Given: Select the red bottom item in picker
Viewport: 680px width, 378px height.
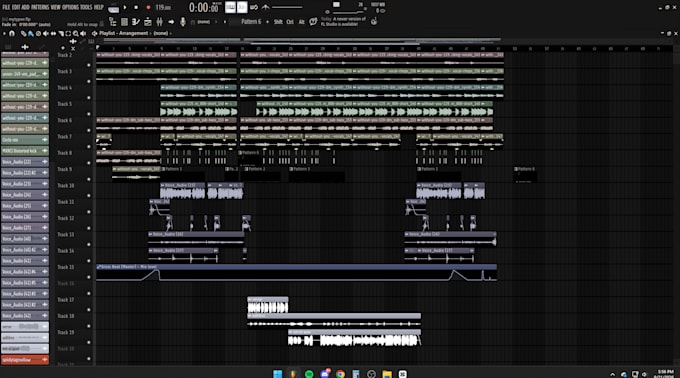Looking at the screenshot, I should click(25, 360).
